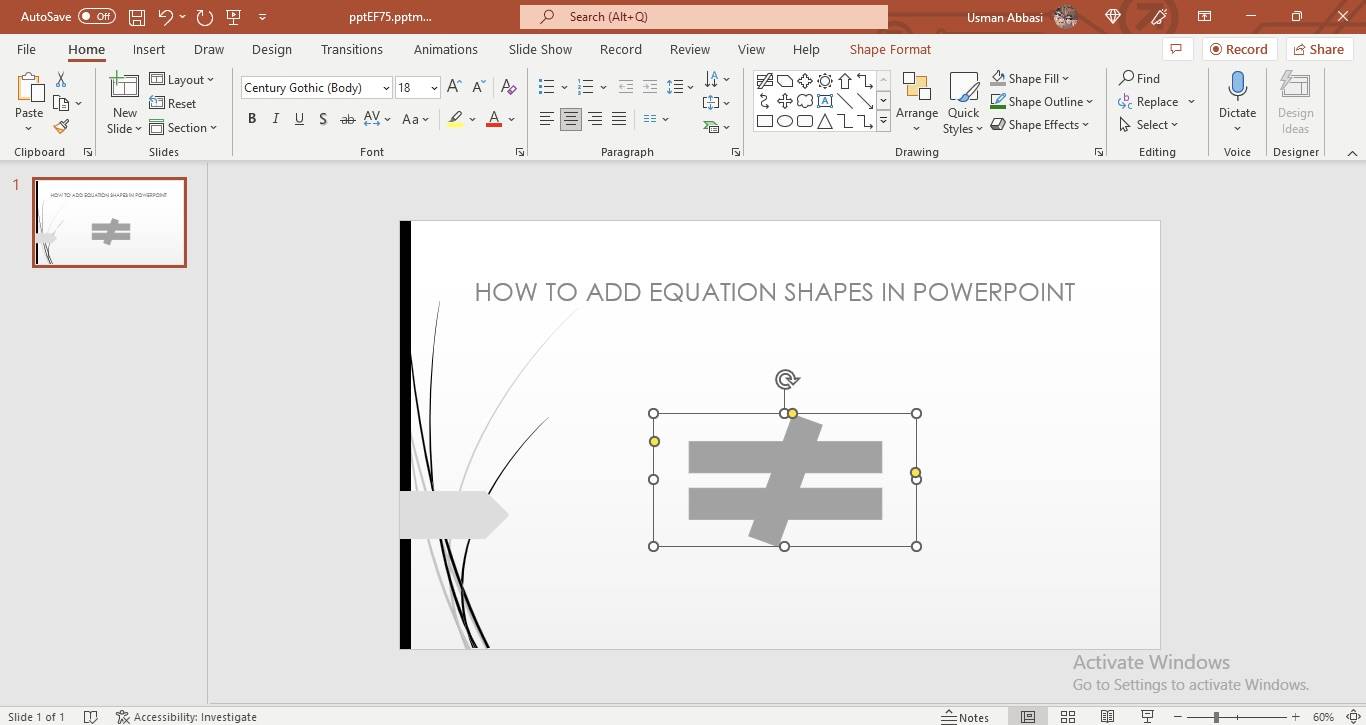Toggle Strikethrough formatting
Viewport: 1366px width, 725px height.
(347, 119)
